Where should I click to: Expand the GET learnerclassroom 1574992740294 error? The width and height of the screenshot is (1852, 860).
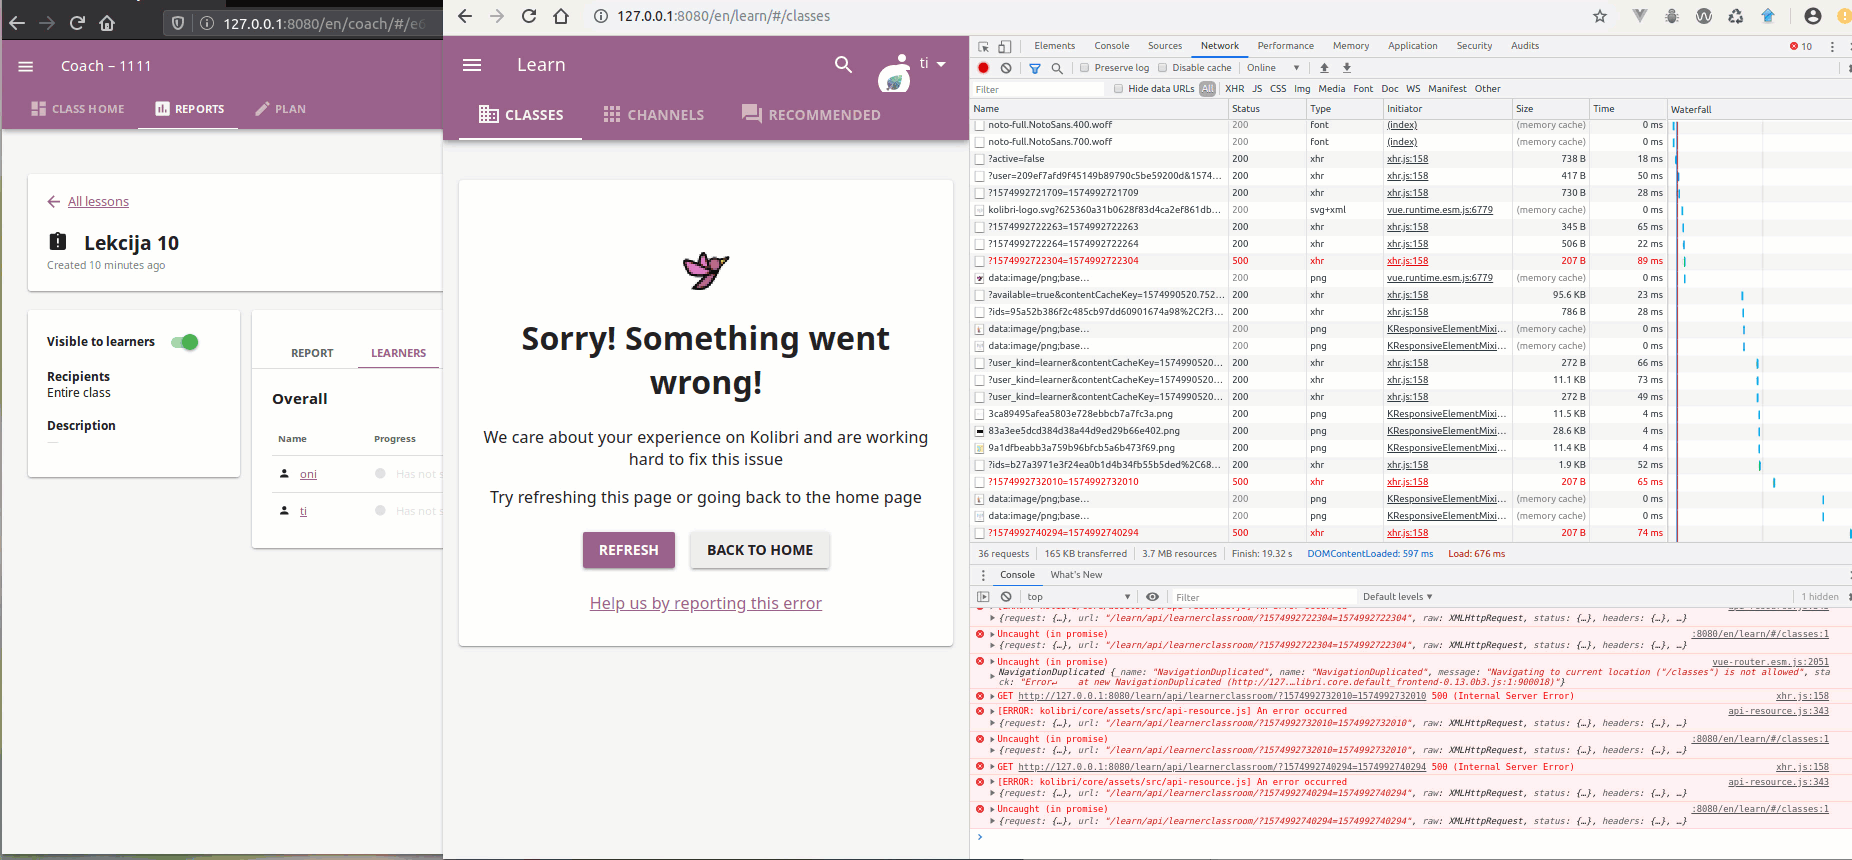(993, 767)
